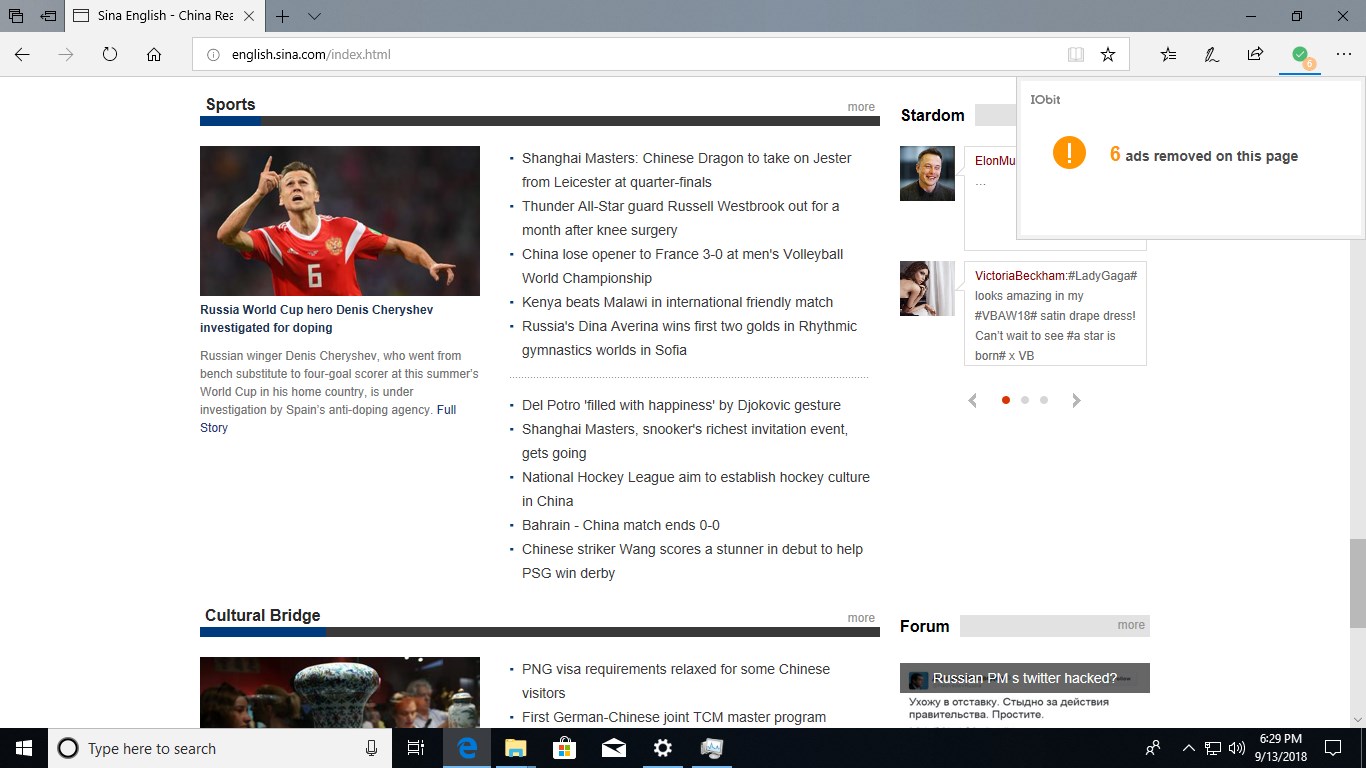
Task: Go back to the previous page
Action: (x=22, y=55)
